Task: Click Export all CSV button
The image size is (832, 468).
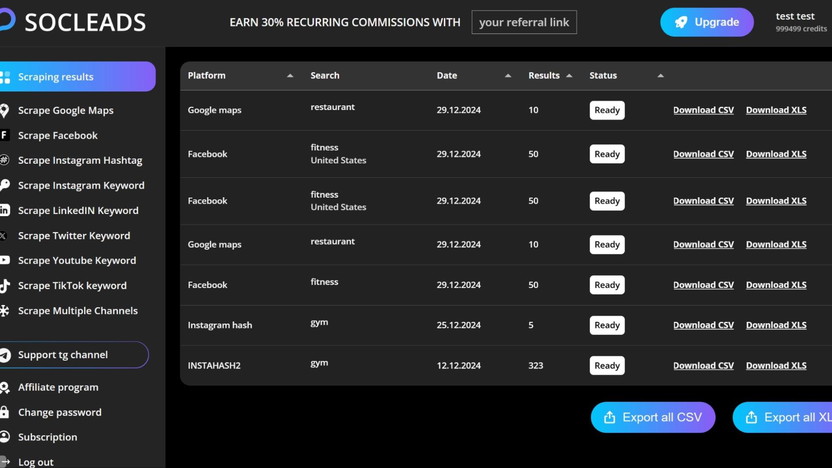Action: pos(653,417)
